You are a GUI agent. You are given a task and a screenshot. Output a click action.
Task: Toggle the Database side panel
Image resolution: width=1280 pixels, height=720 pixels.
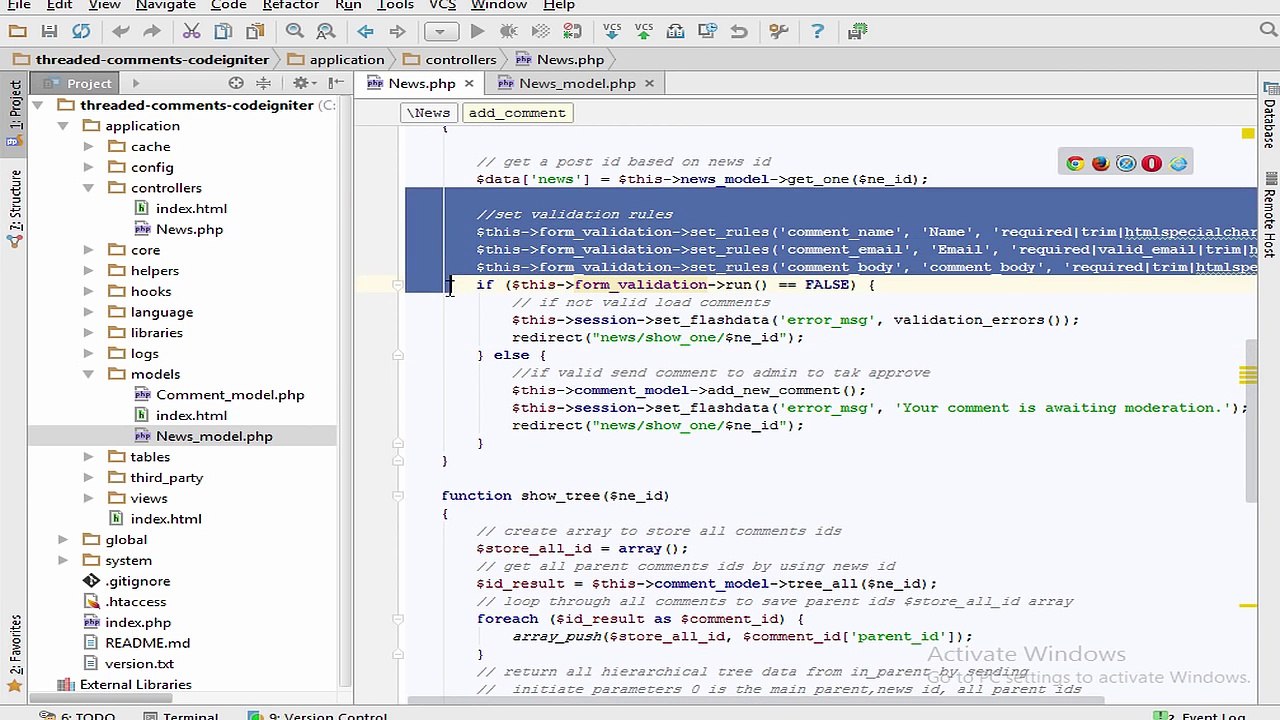click(x=1269, y=125)
